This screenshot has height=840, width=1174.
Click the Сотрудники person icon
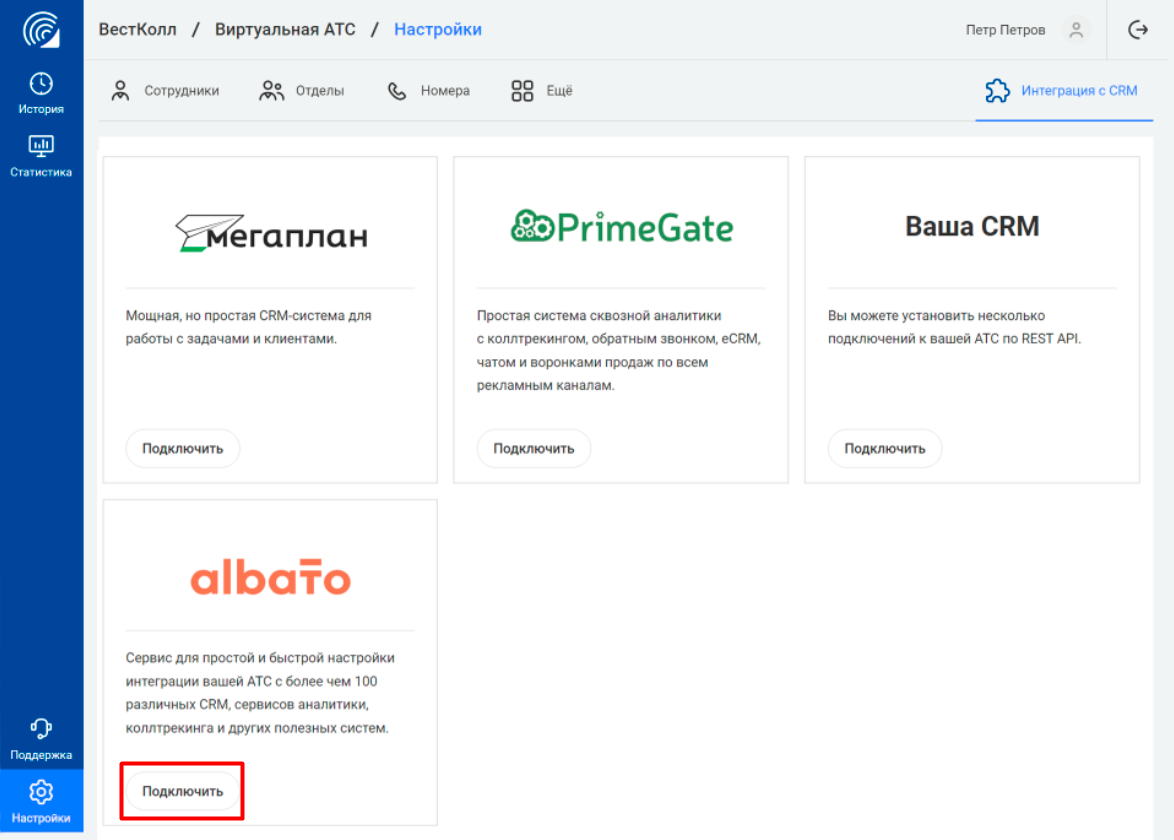point(120,91)
